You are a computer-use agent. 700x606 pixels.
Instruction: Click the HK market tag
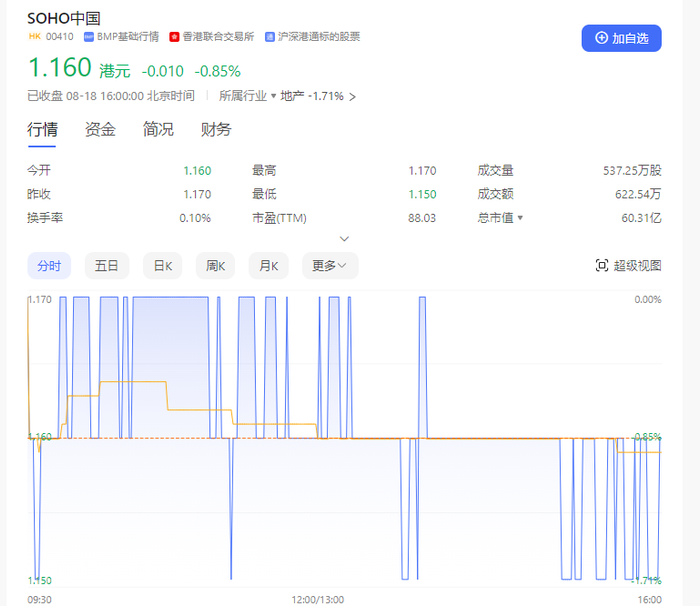(x=35, y=36)
